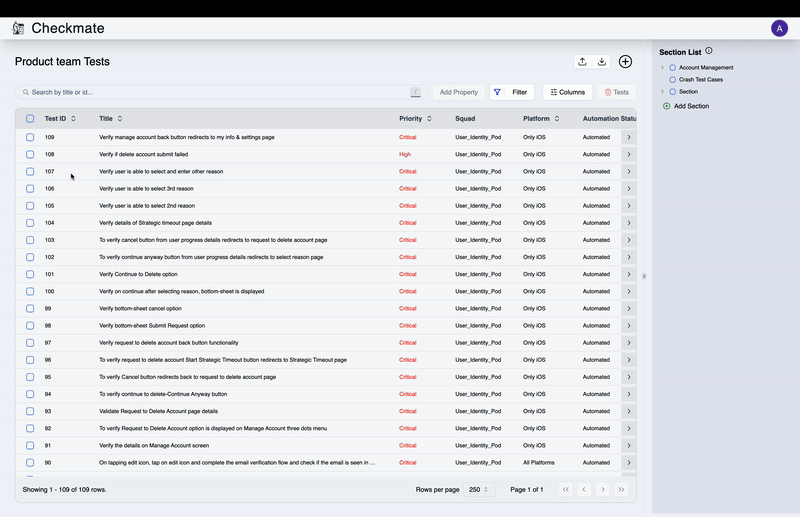Open row 95 details arrow

click(x=629, y=377)
